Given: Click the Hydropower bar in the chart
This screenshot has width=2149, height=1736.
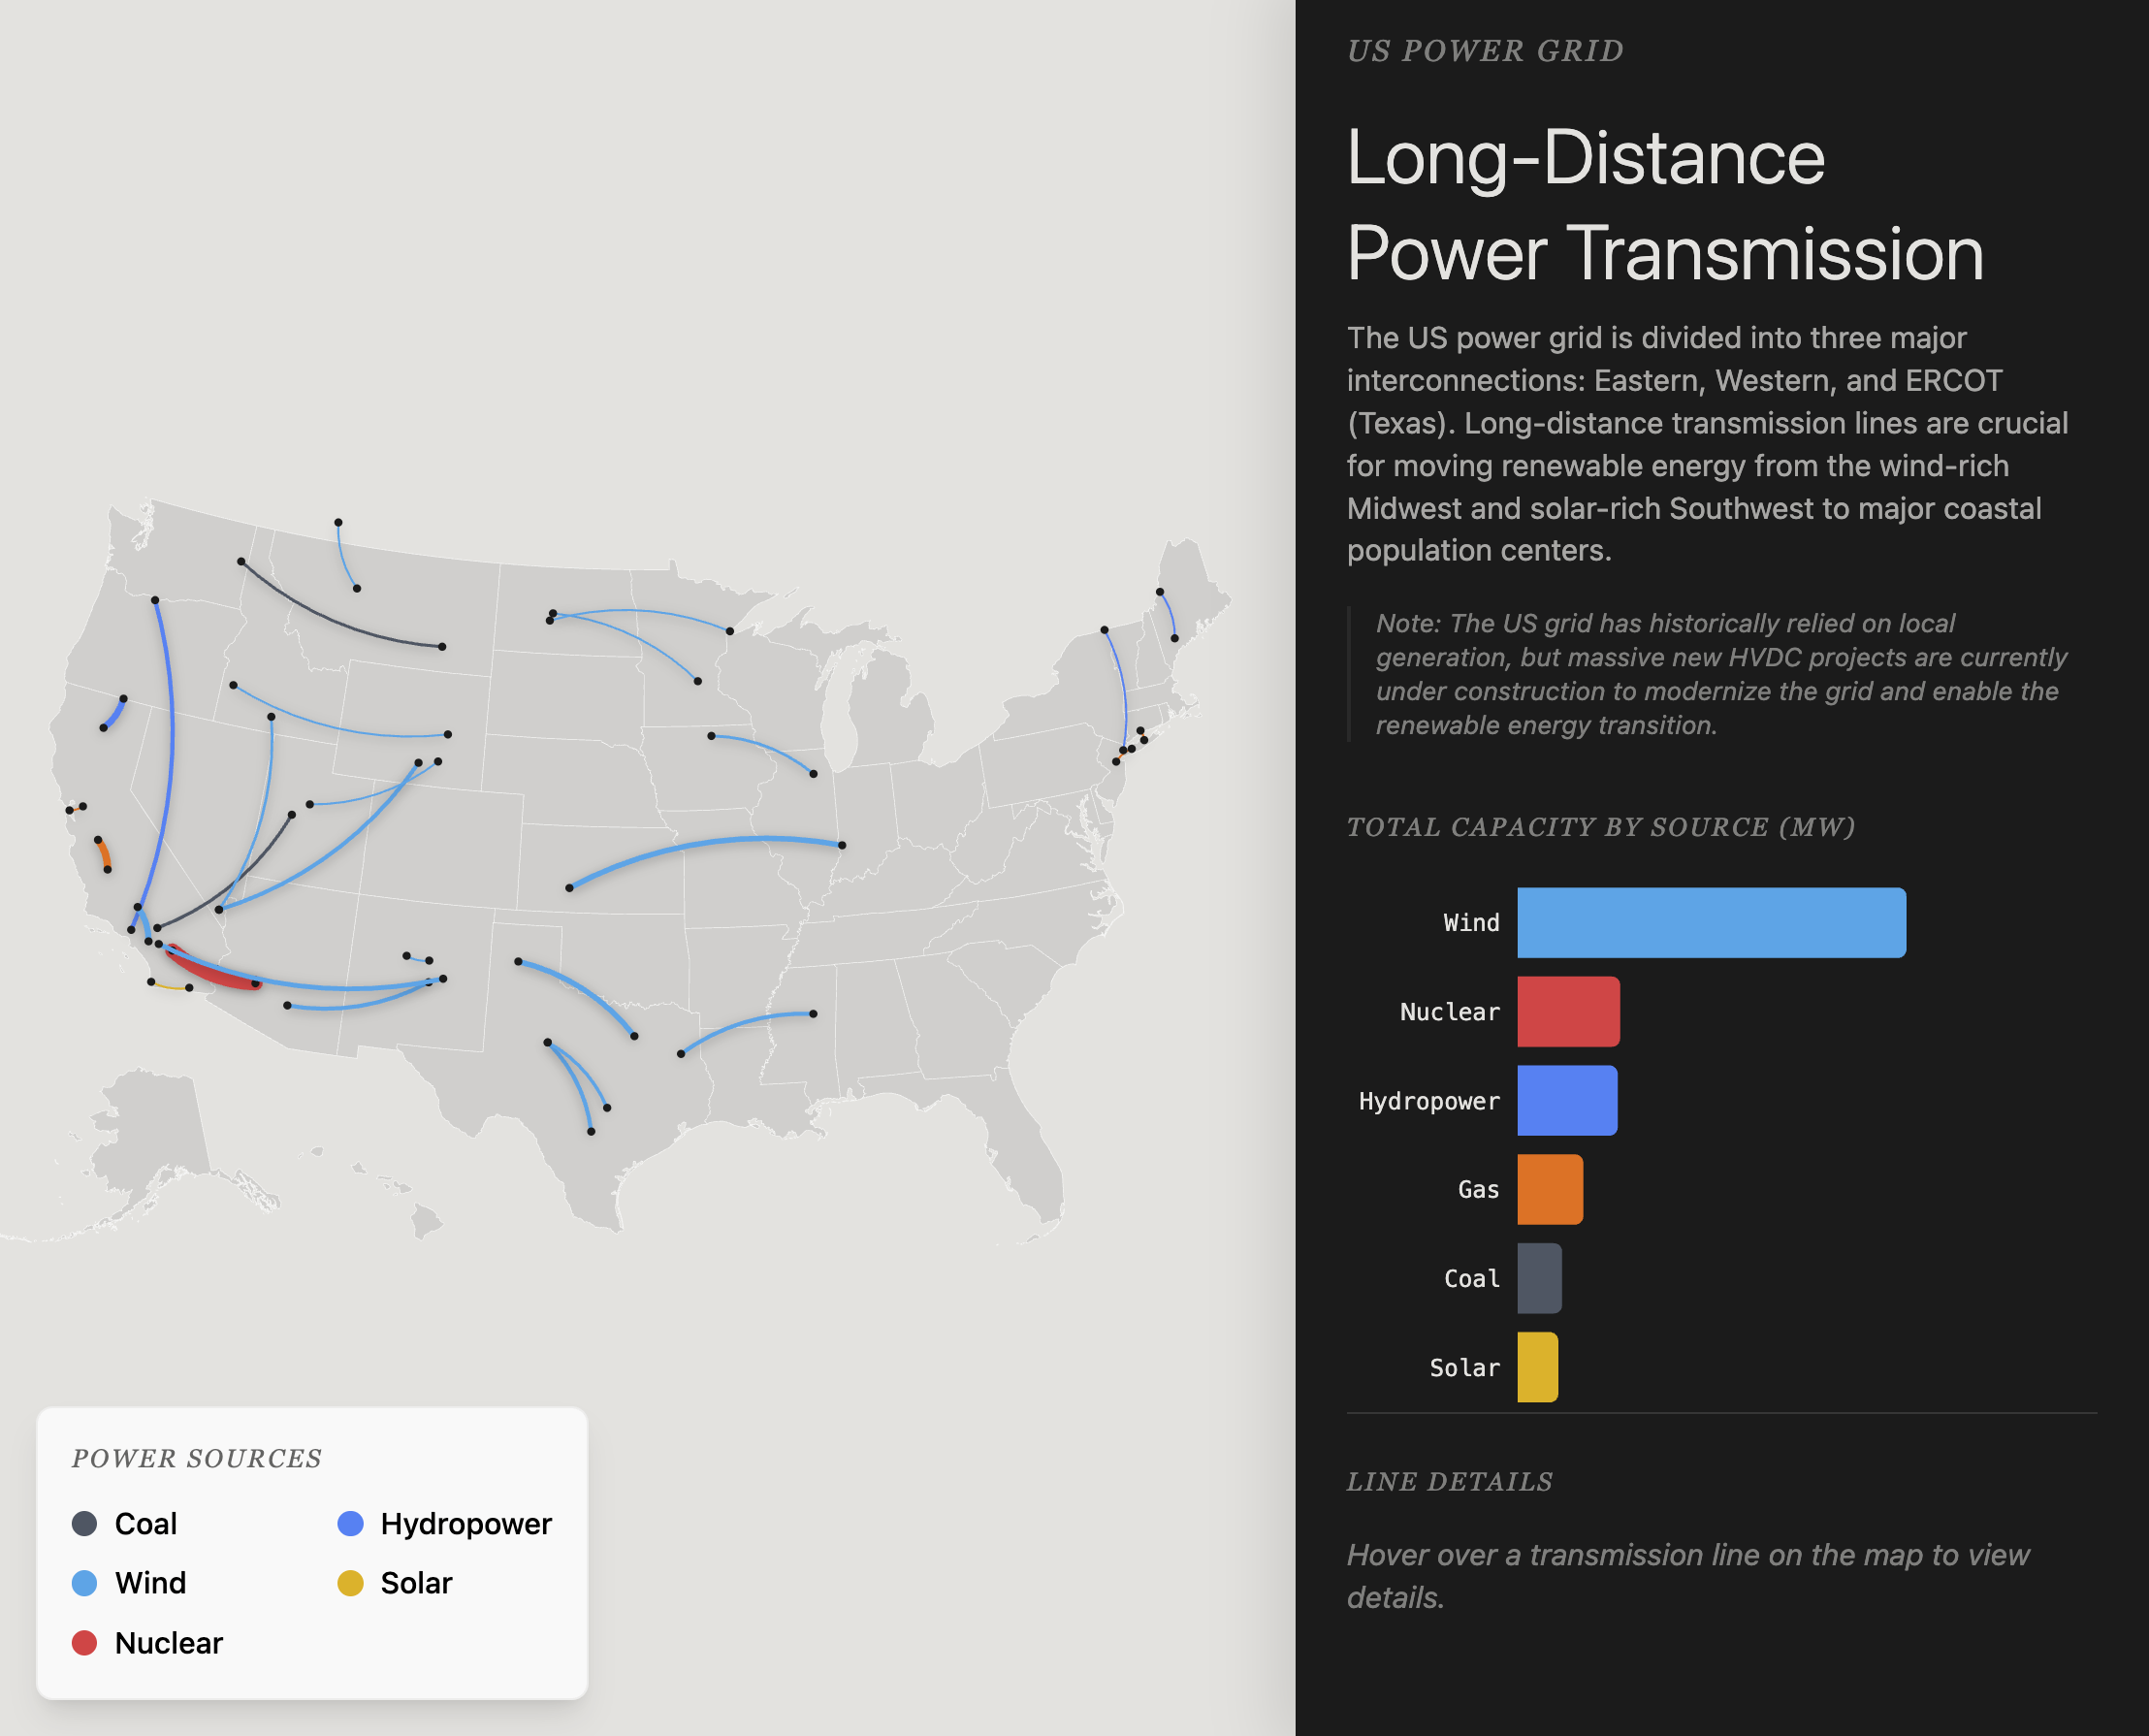Looking at the screenshot, I should click(1566, 1100).
